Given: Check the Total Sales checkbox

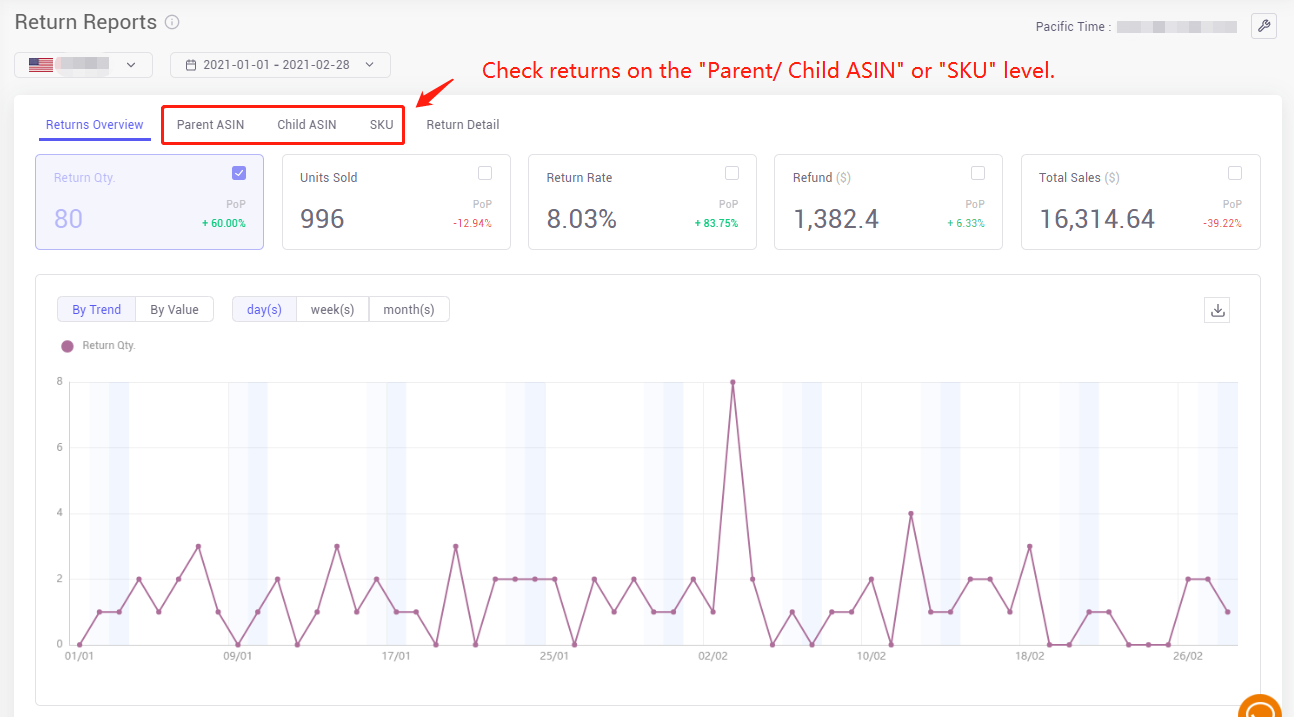Looking at the screenshot, I should pyautogui.click(x=1235, y=172).
